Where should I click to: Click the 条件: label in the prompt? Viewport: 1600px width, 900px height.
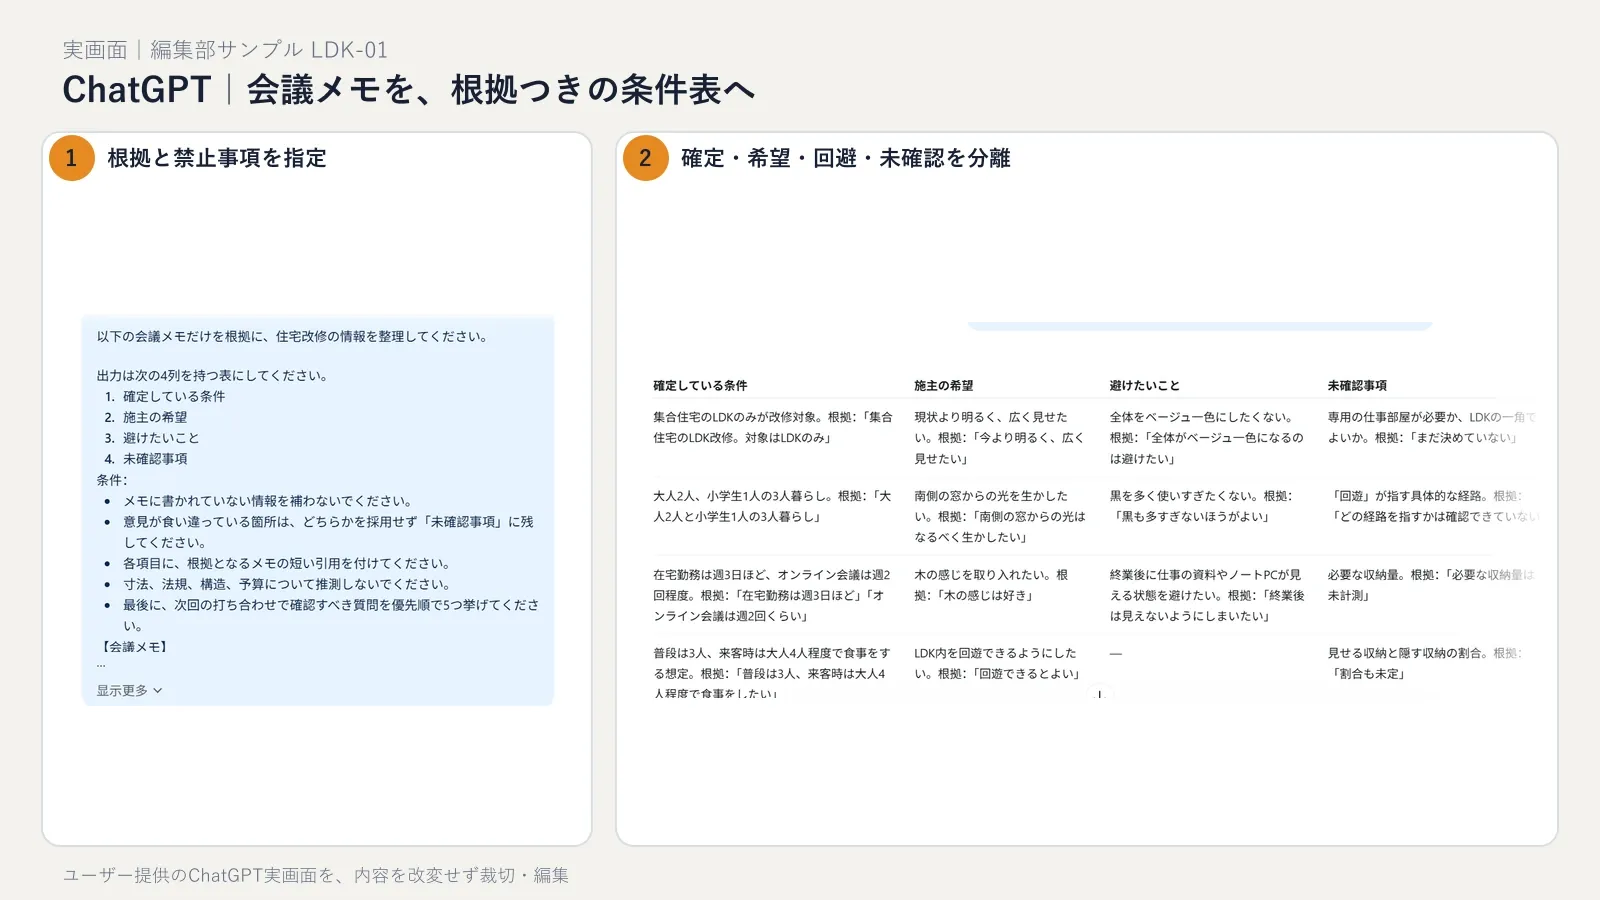(x=112, y=480)
